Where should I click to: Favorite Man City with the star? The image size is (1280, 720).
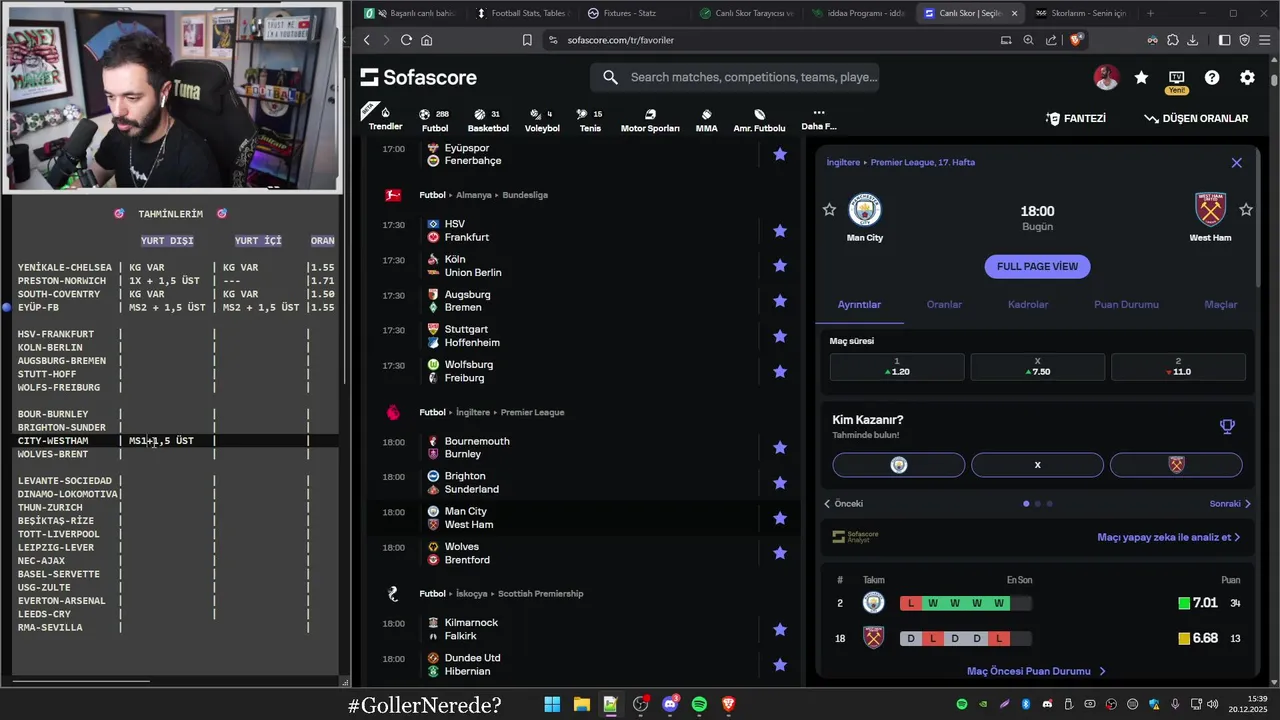(x=829, y=209)
